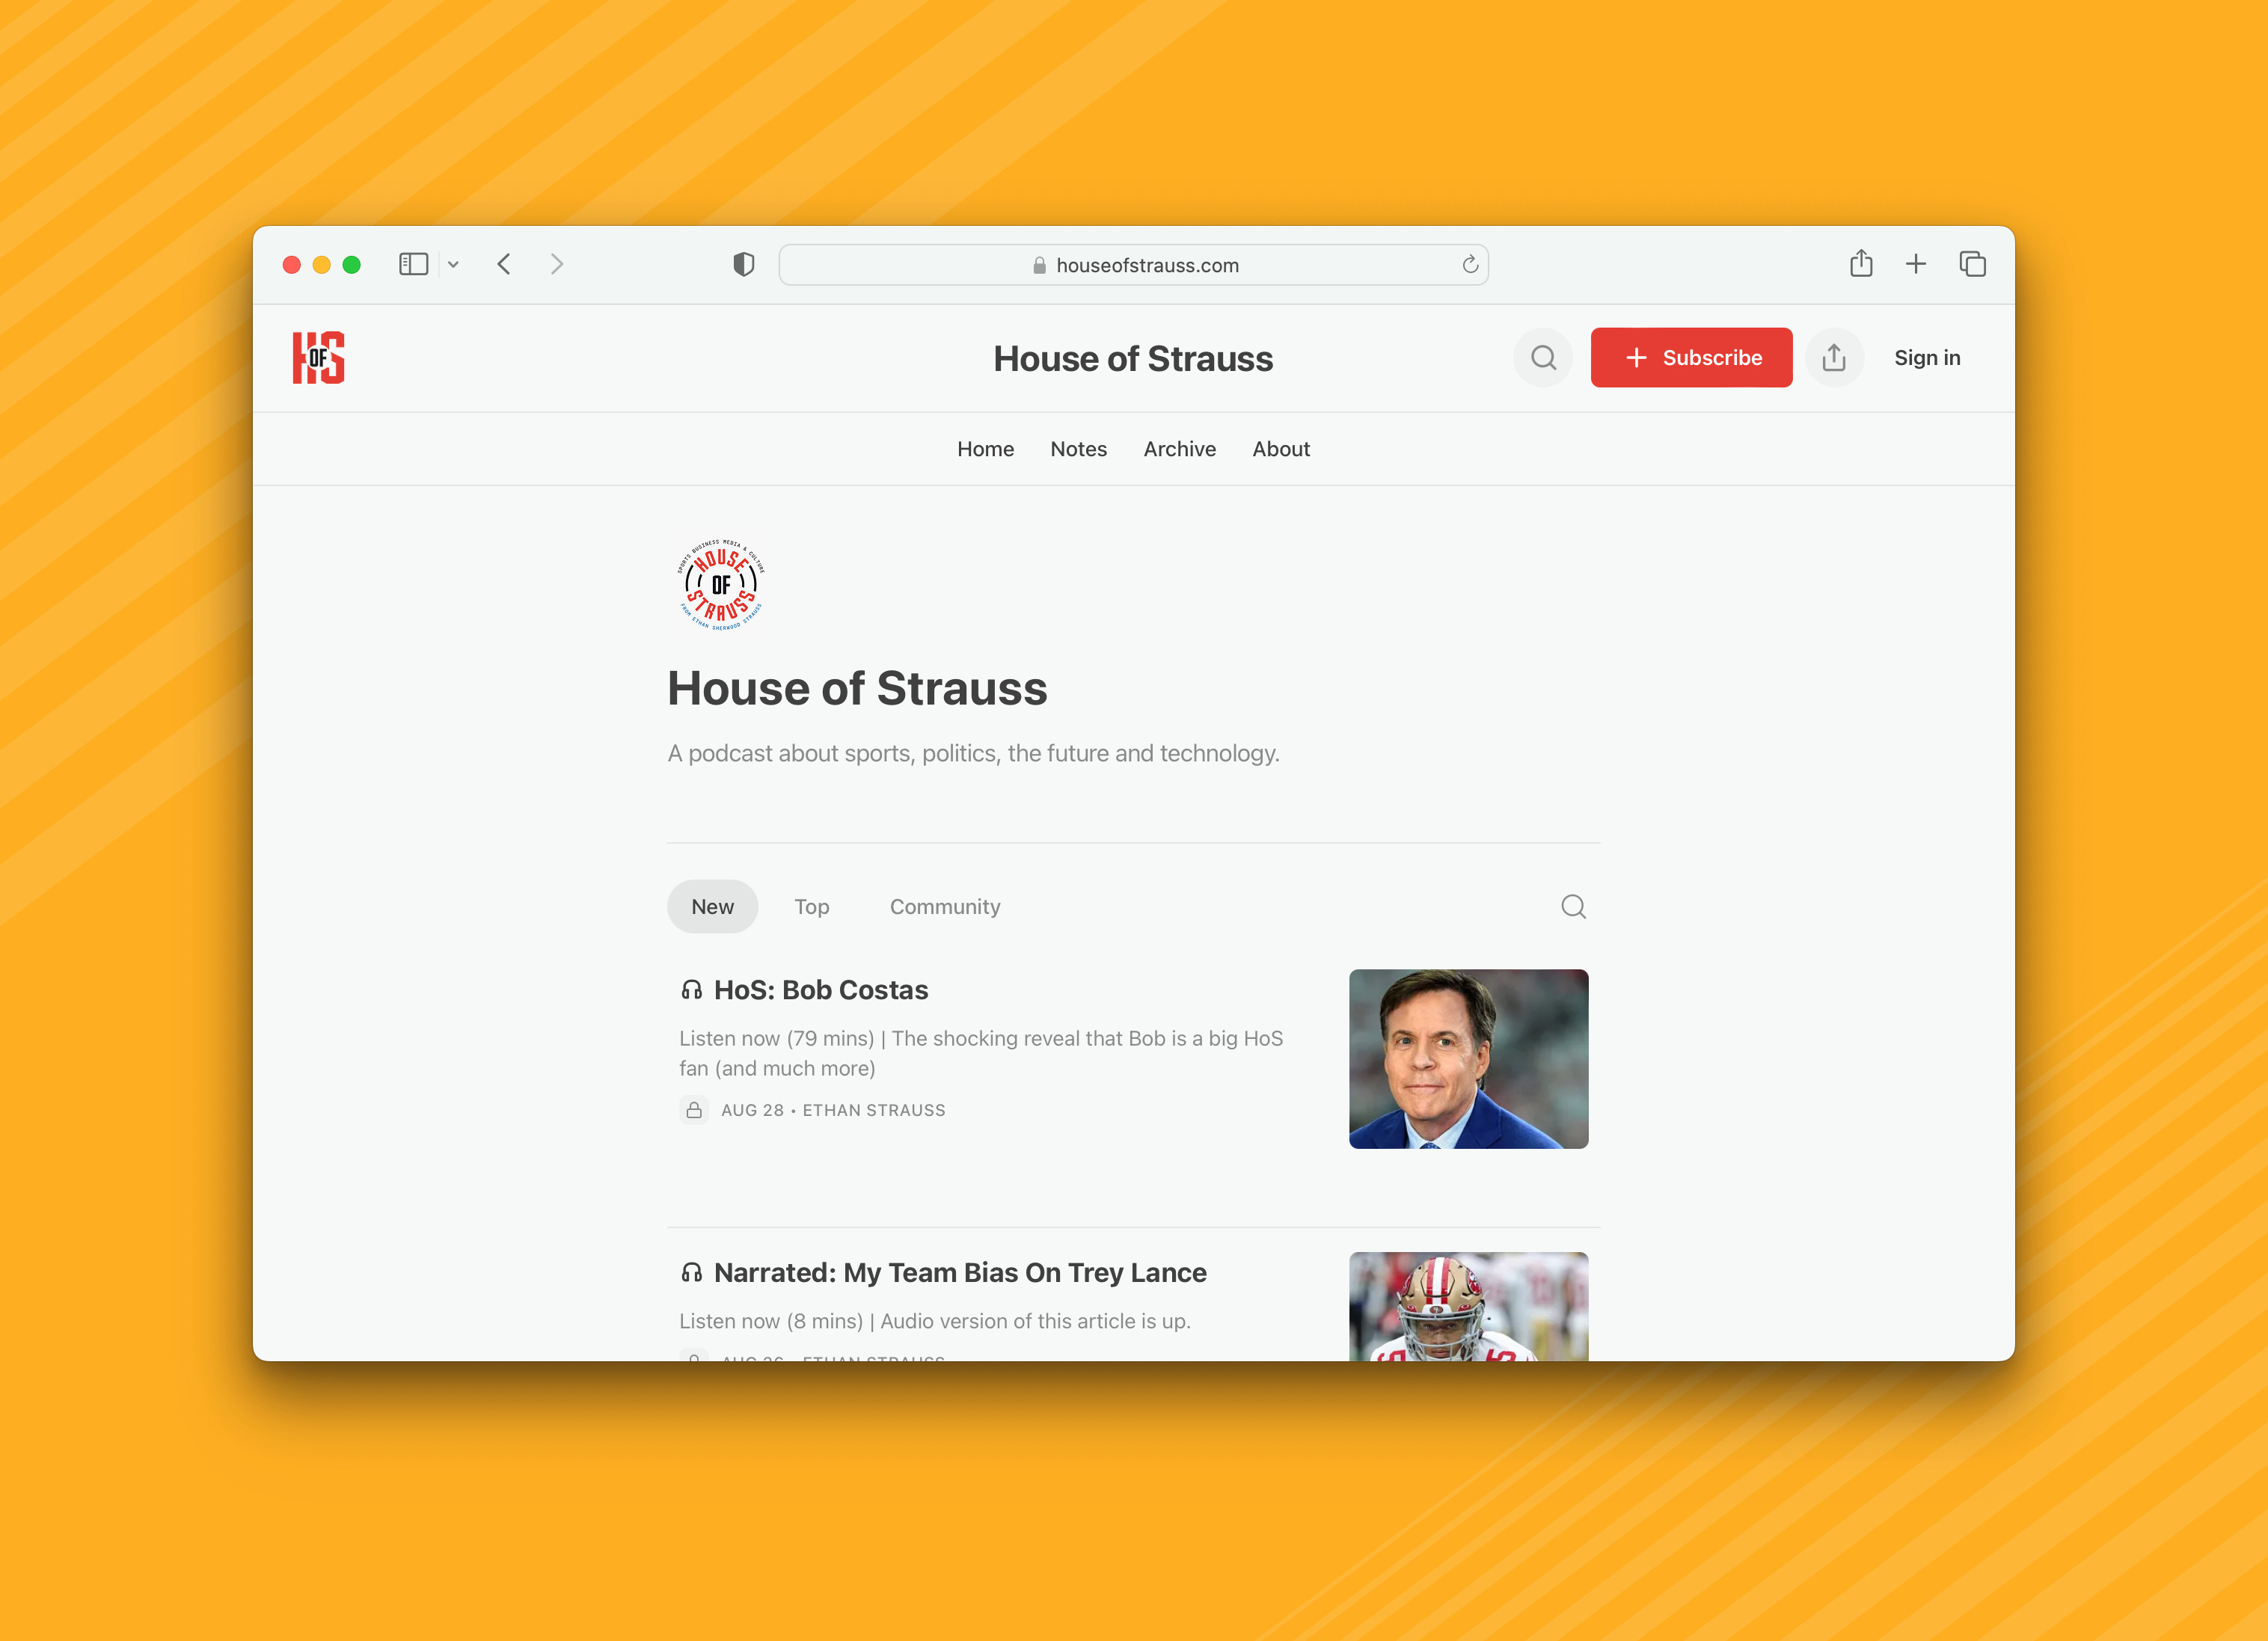Open Safari's share icon in the toolbar
Screen dimensions: 2268x1641
click(1860, 263)
